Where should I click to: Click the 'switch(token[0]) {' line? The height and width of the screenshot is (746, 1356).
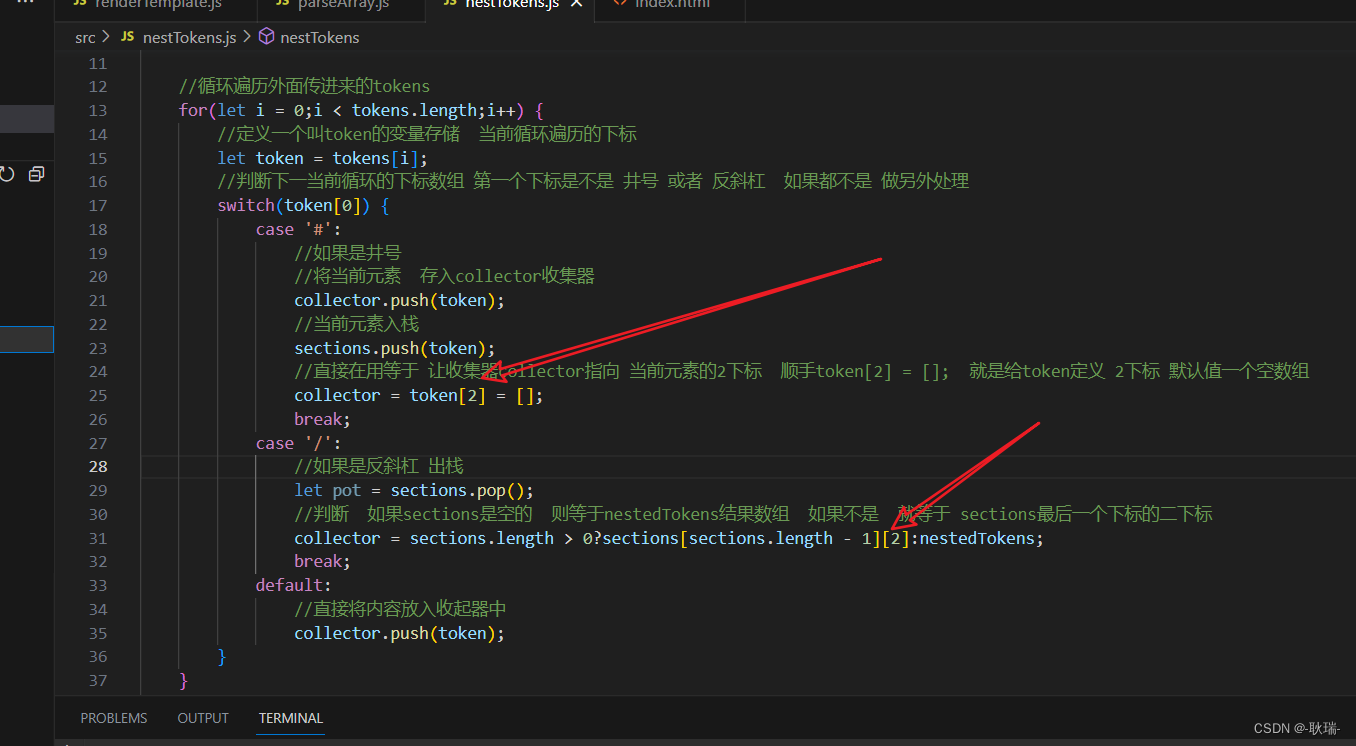coord(303,206)
